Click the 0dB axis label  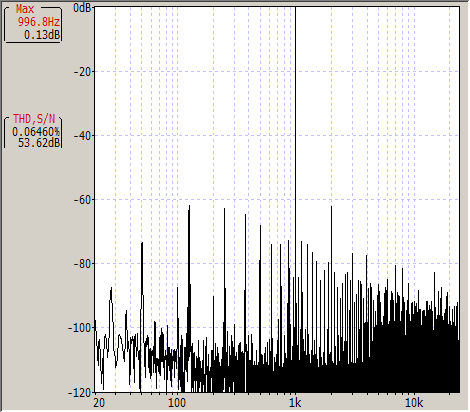[82, 7]
